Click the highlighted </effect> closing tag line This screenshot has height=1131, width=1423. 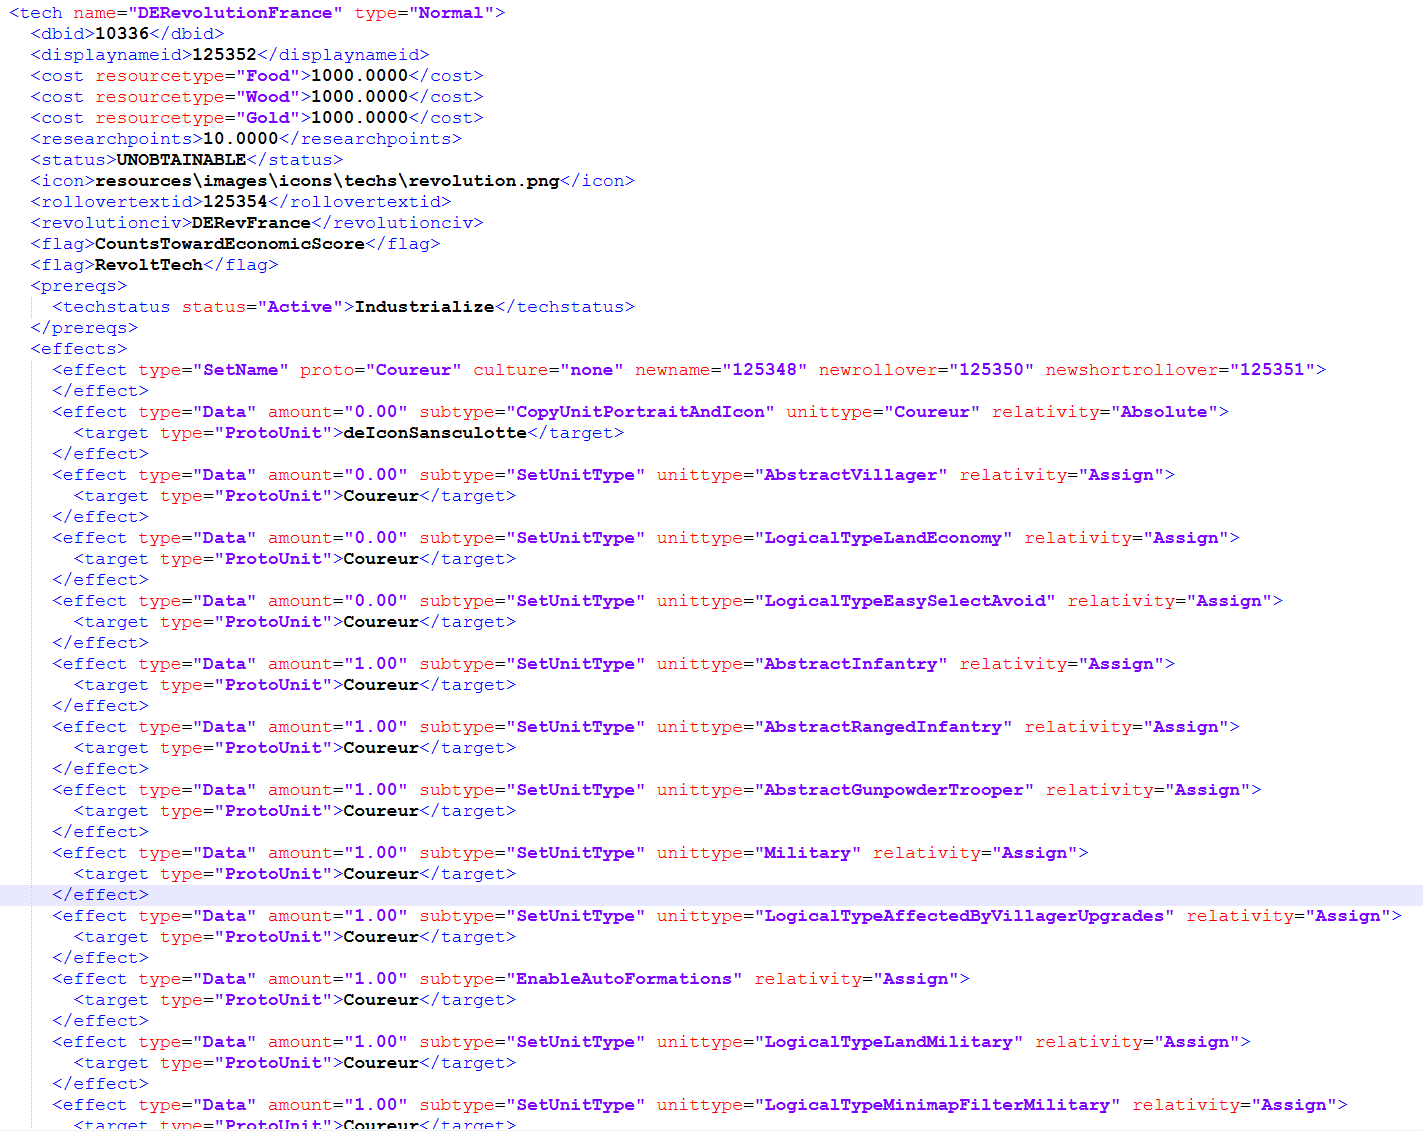pyautogui.click(x=100, y=895)
